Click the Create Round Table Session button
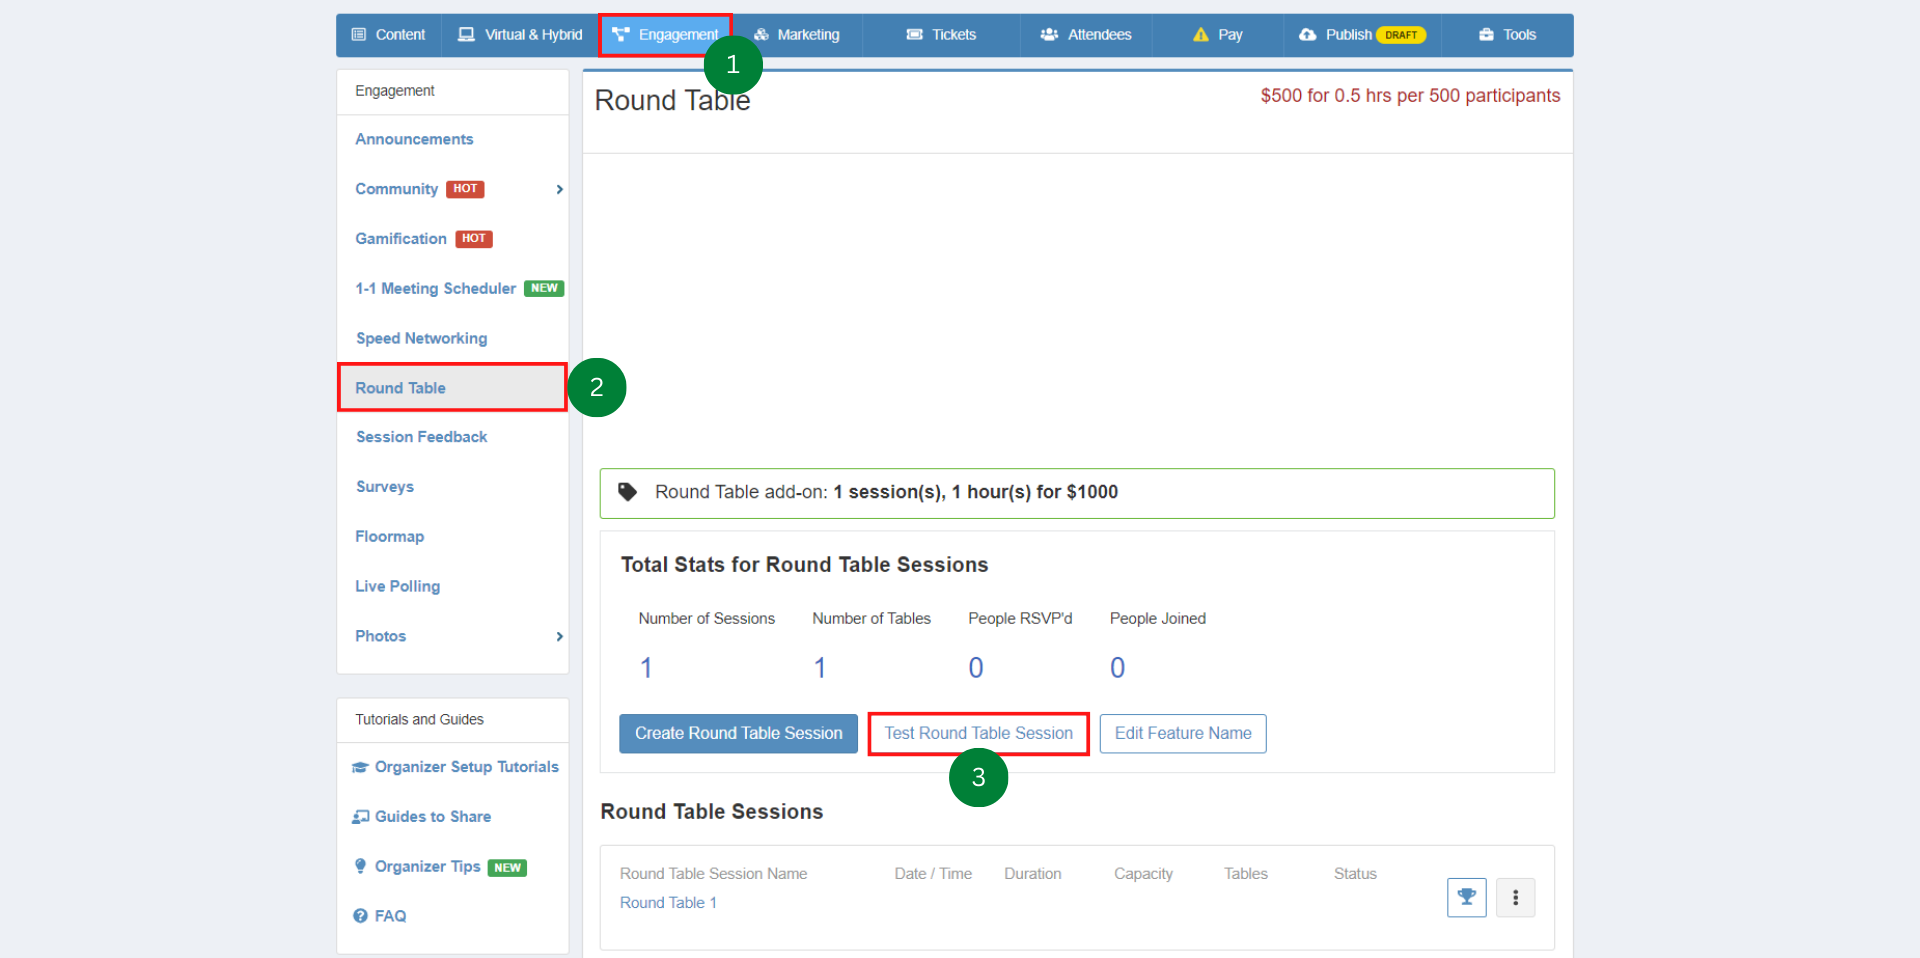This screenshot has width=1920, height=958. click(737, 733)
